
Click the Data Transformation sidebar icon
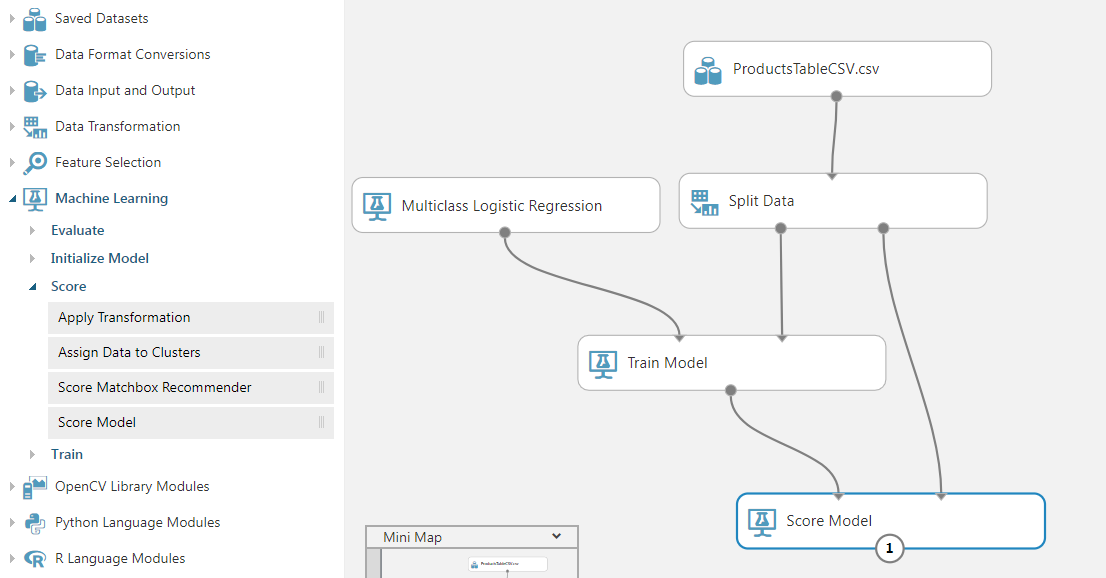pos(33,126)
